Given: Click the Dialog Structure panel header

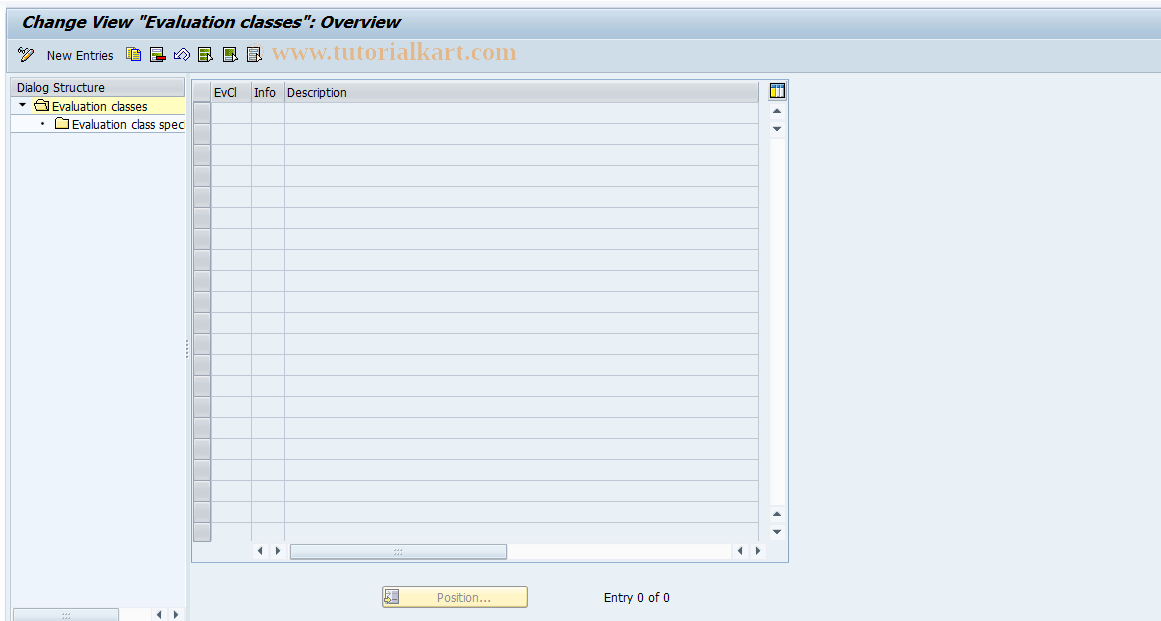Looking at the screenshot, I should pyautogui.click(x=98, y=87).
